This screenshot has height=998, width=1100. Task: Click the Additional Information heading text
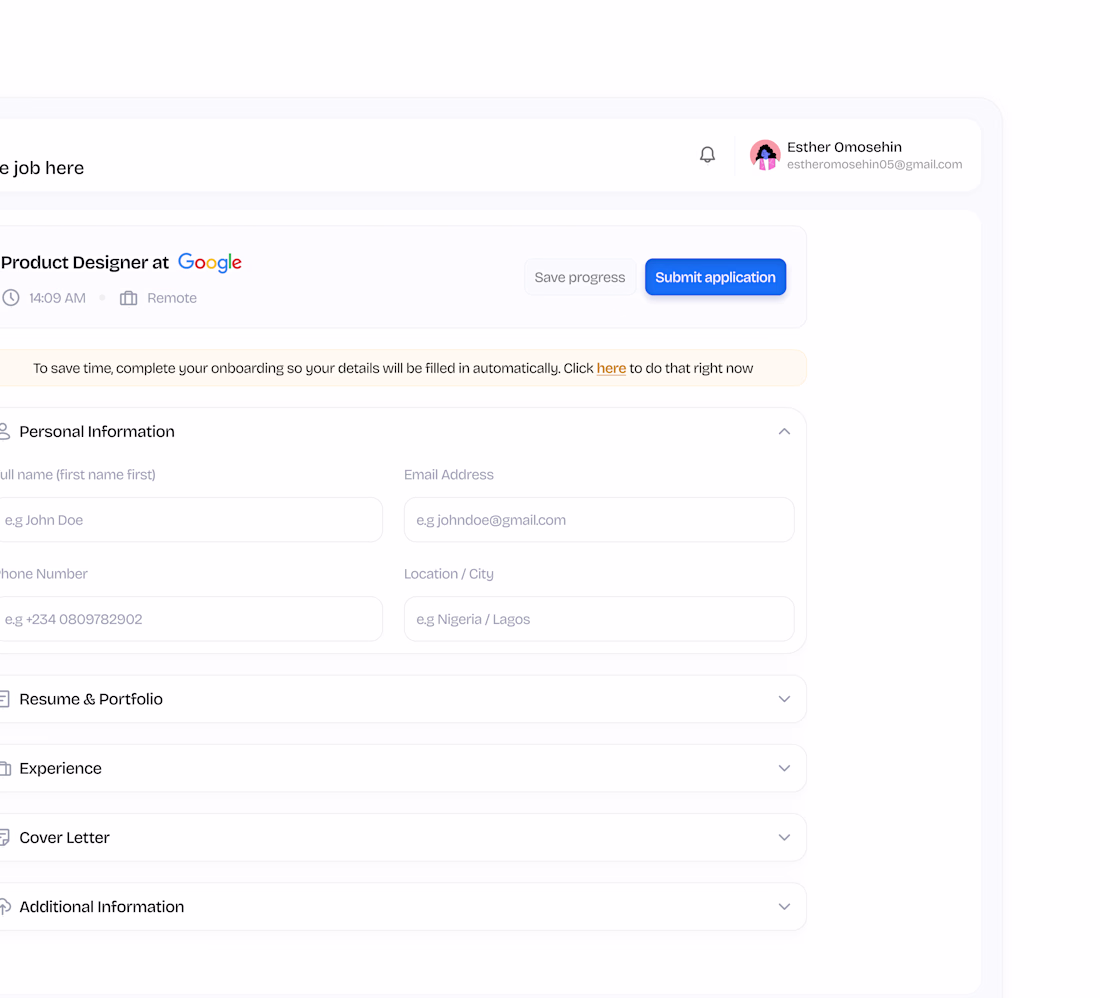click(x=102, y=907)
